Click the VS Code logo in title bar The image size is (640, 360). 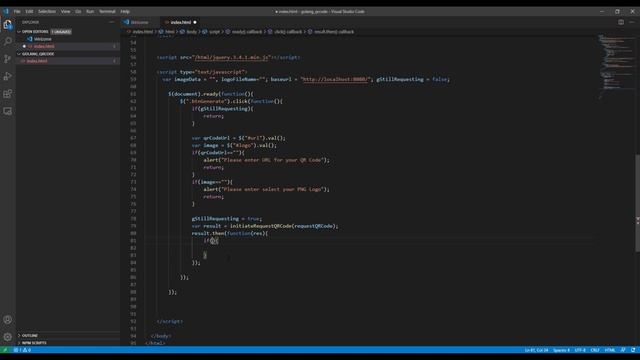pyautogui.click(x=6, y=11)
